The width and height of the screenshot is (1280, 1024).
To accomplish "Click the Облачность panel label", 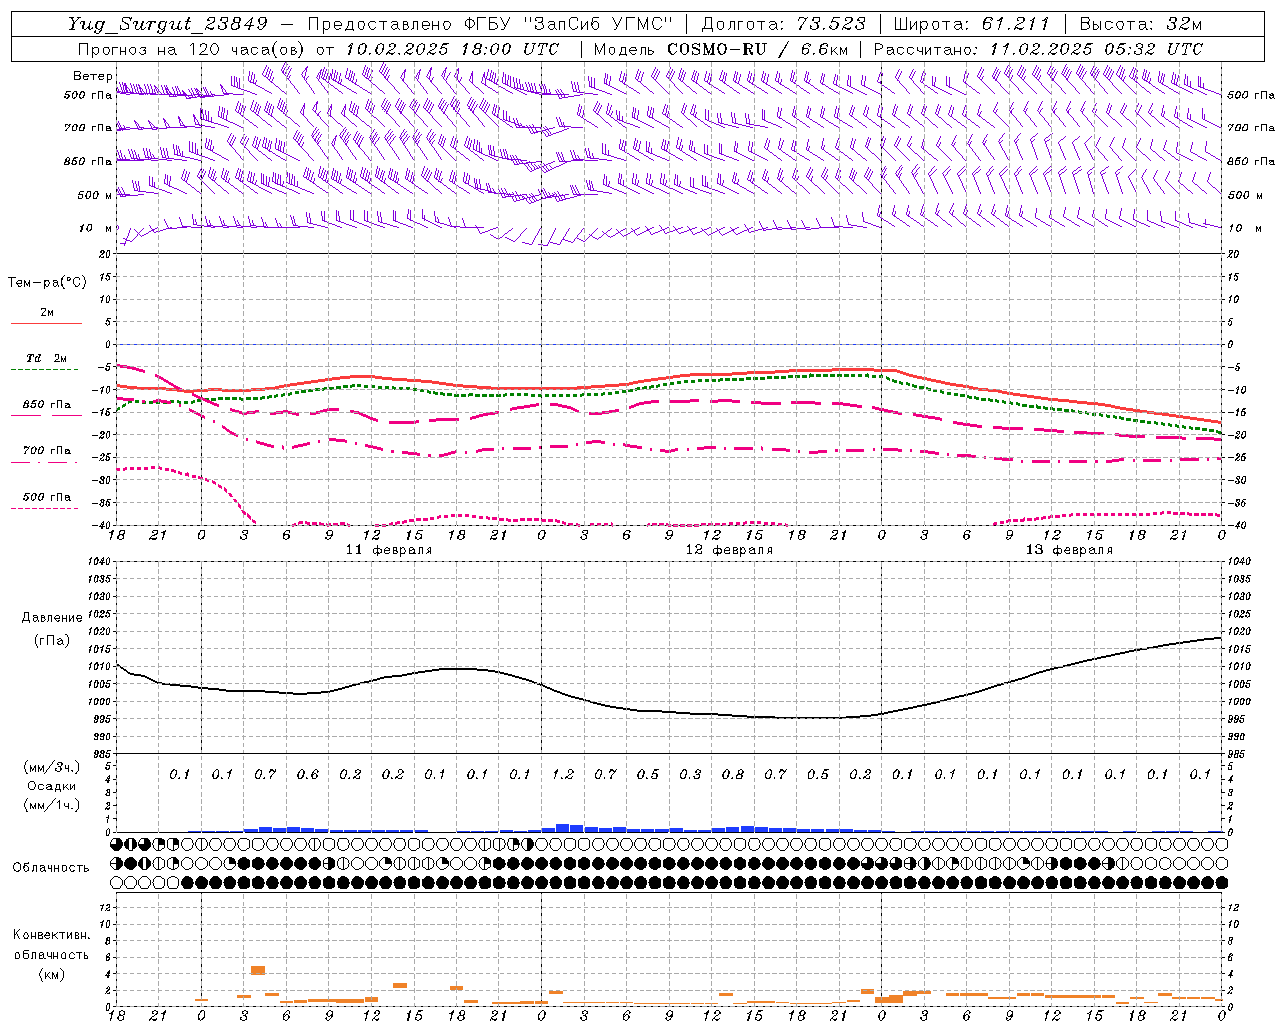I will click(x=51, y=868).
